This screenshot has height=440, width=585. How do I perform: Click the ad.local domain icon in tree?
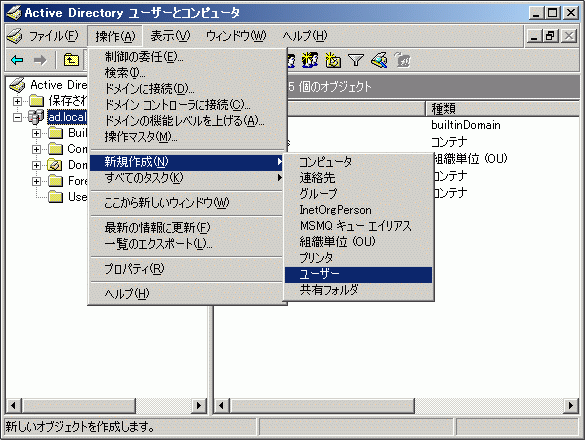[x=36, y=117]
